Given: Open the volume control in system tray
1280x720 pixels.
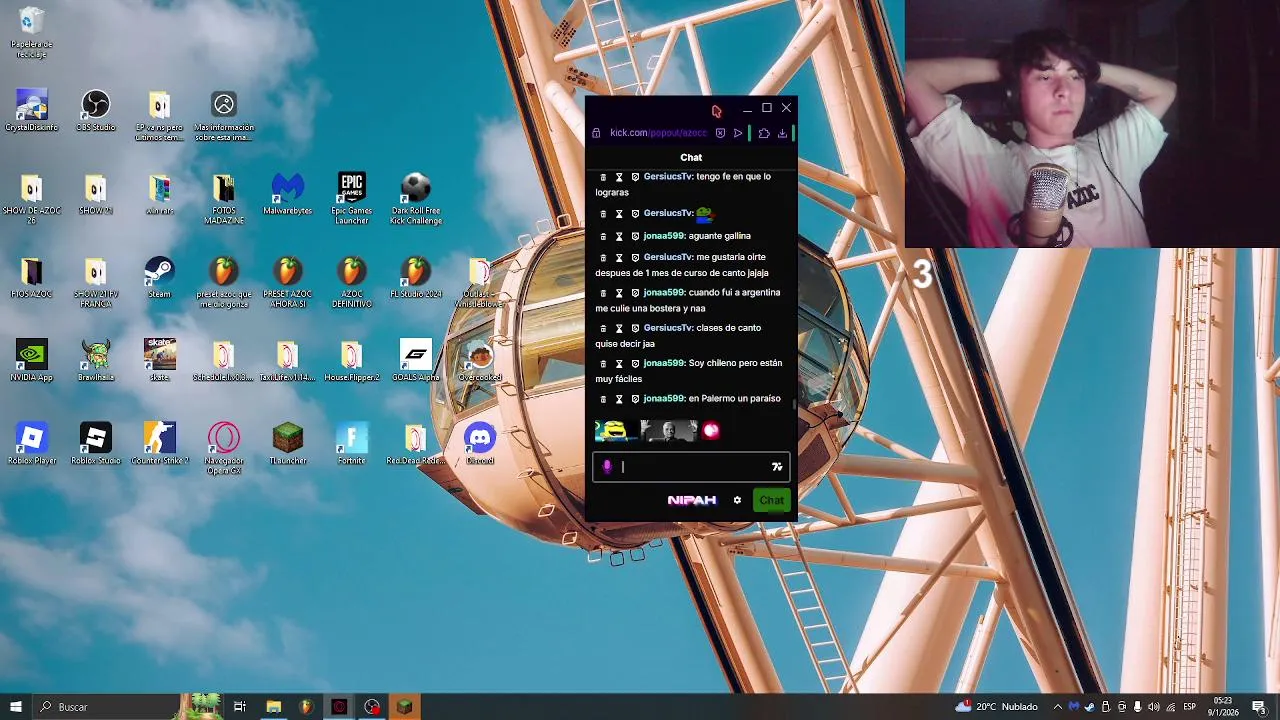Looking at the screenshot, I should coord(1153,707).
